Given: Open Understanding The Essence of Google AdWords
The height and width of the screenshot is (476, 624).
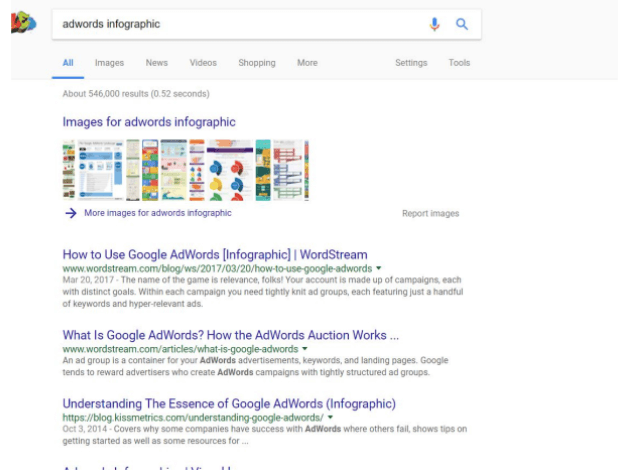Looking at the screenshot, I should pyautogui.click(x=229, y=404).
